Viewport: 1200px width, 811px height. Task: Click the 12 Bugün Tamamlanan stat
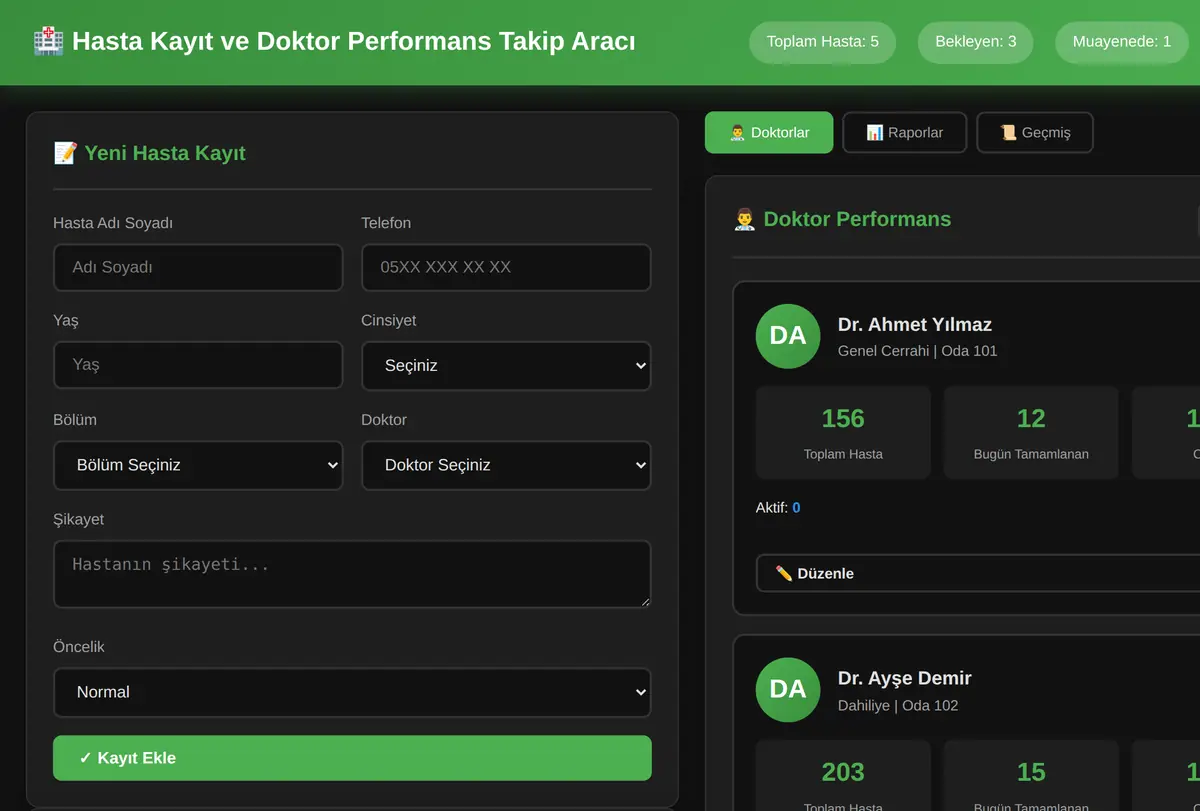point(1031,432)
